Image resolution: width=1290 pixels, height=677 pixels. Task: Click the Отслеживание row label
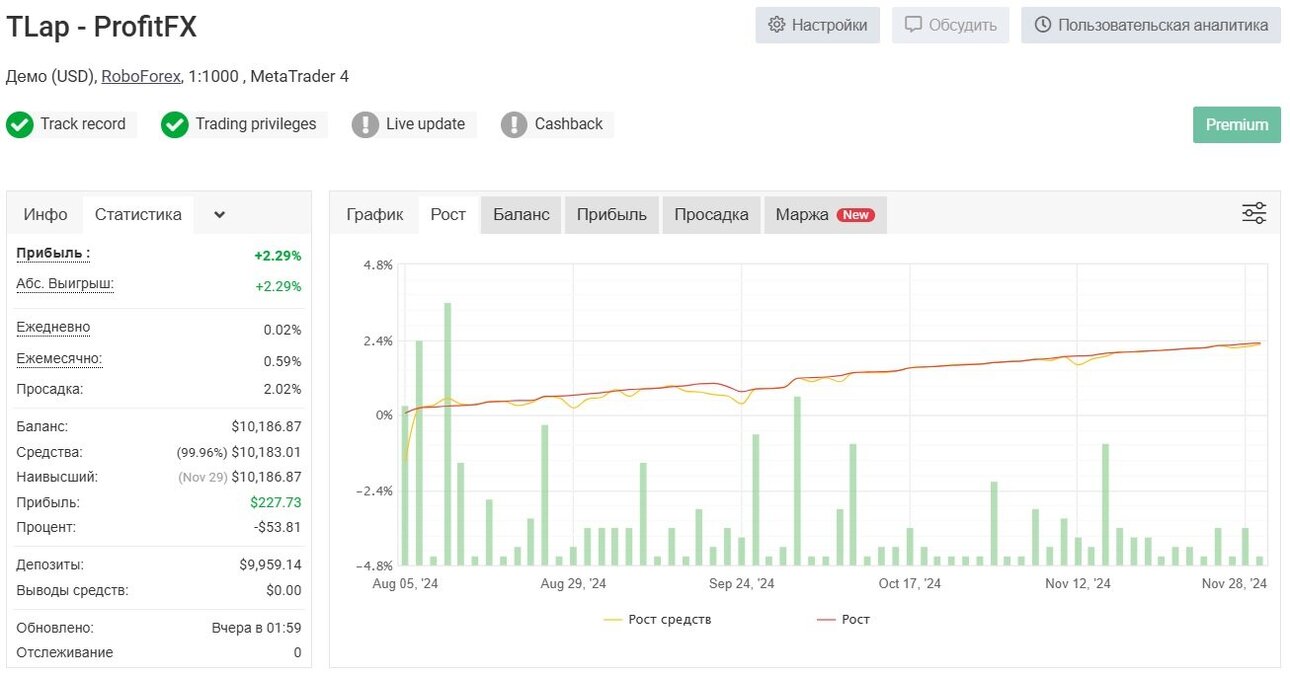pyautogui.click(x=65, y=653)
